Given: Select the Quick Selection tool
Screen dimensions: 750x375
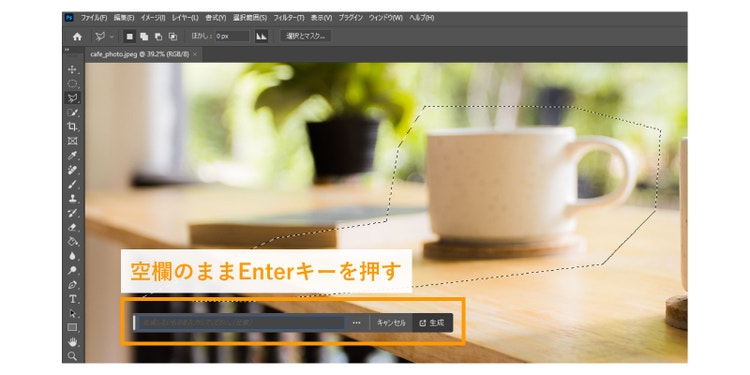Looking at the screenshot, I should (x=72, y=112).
